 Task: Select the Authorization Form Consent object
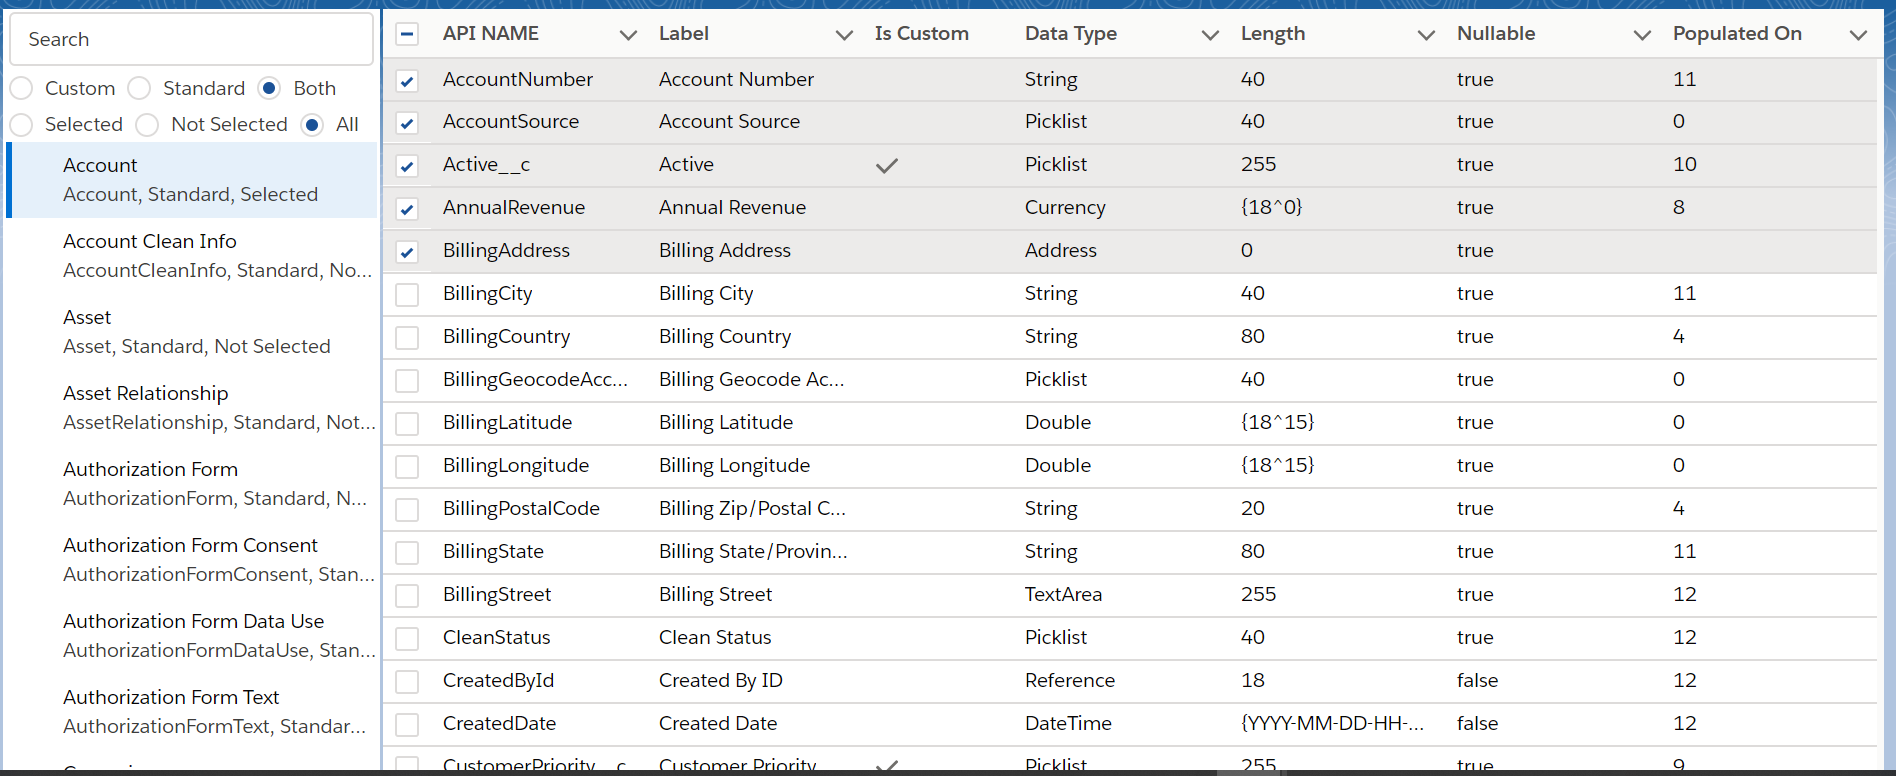196,559
